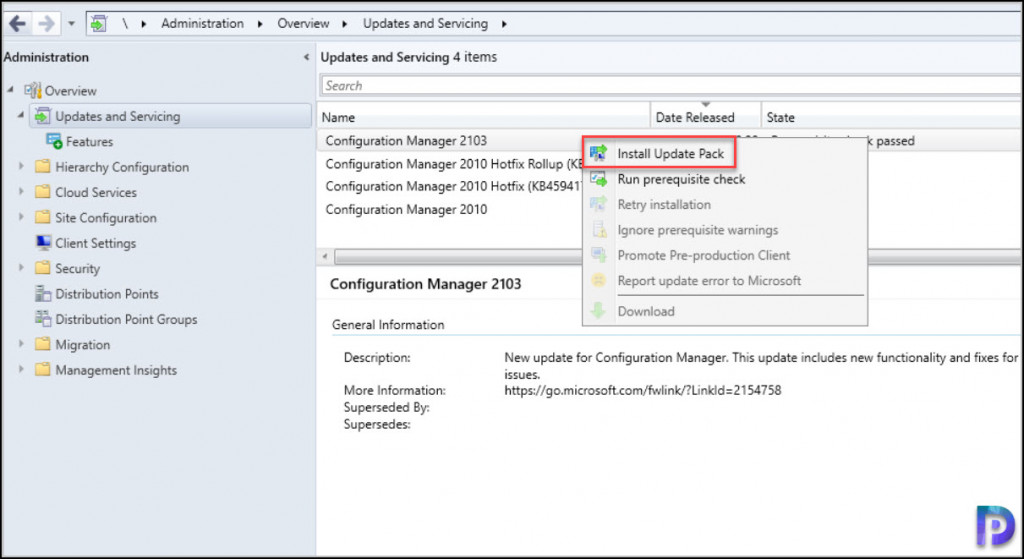Screen dimensions: 1024x559
Task: Open Distribution Point Groups node
Action: [x=126, y=319]
